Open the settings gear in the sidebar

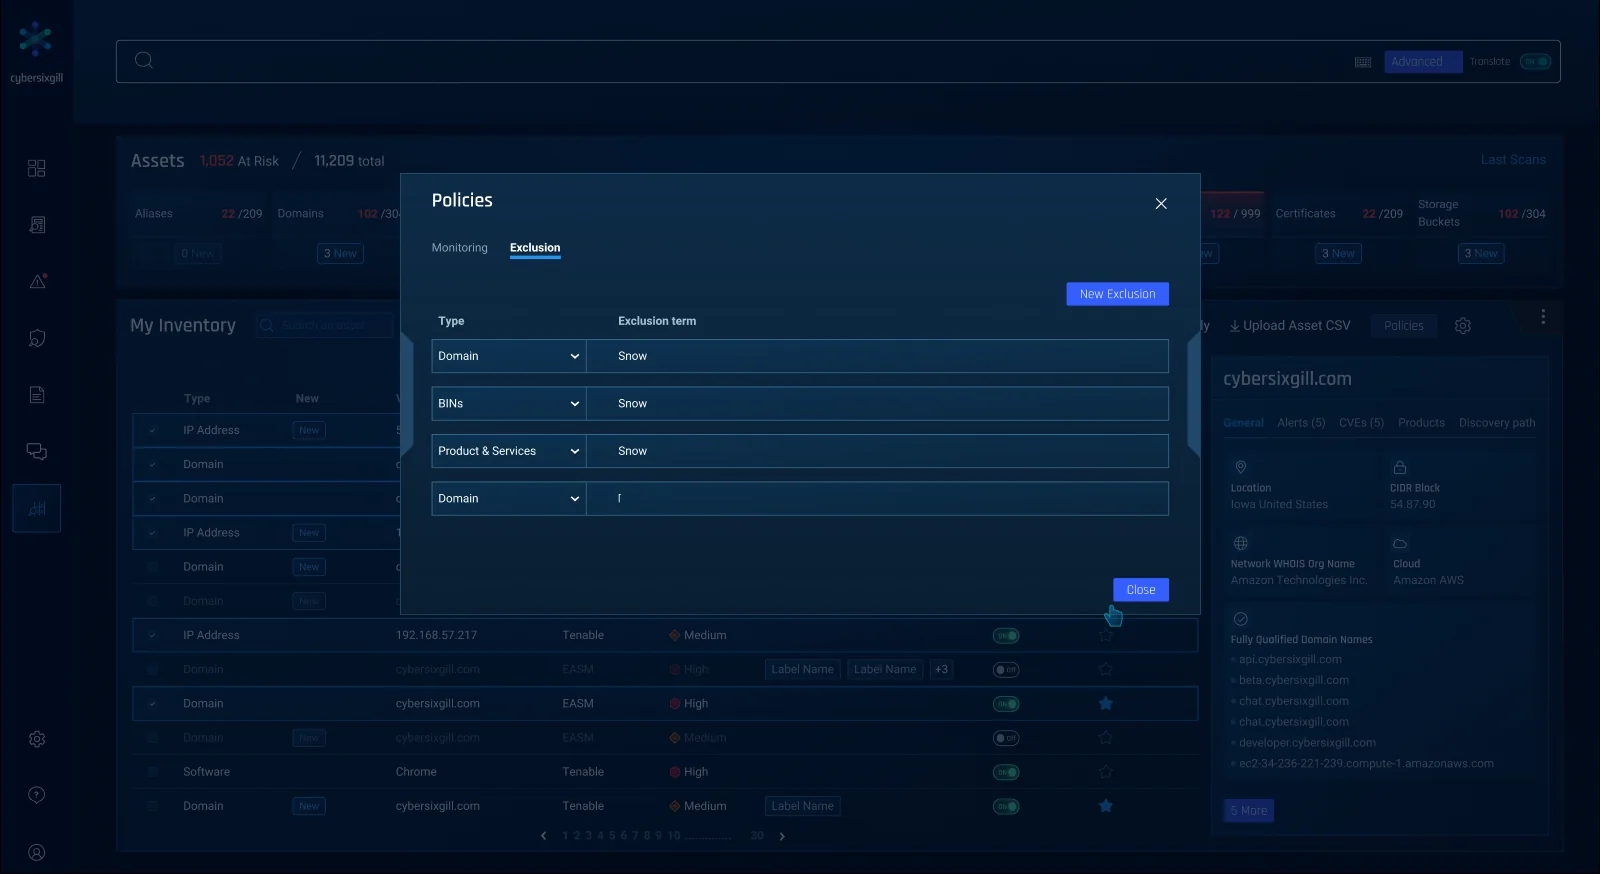(x=37, y=739)
